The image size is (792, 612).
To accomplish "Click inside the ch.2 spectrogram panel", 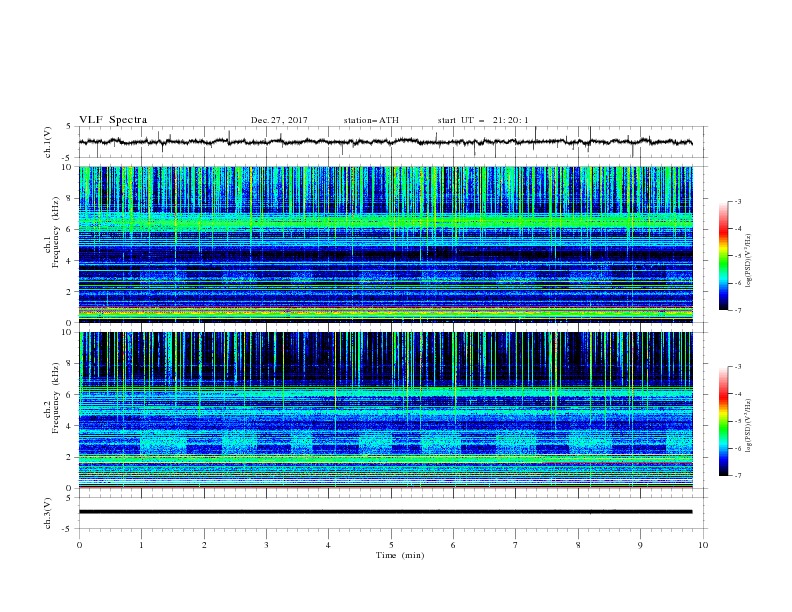I will point(385,410).
